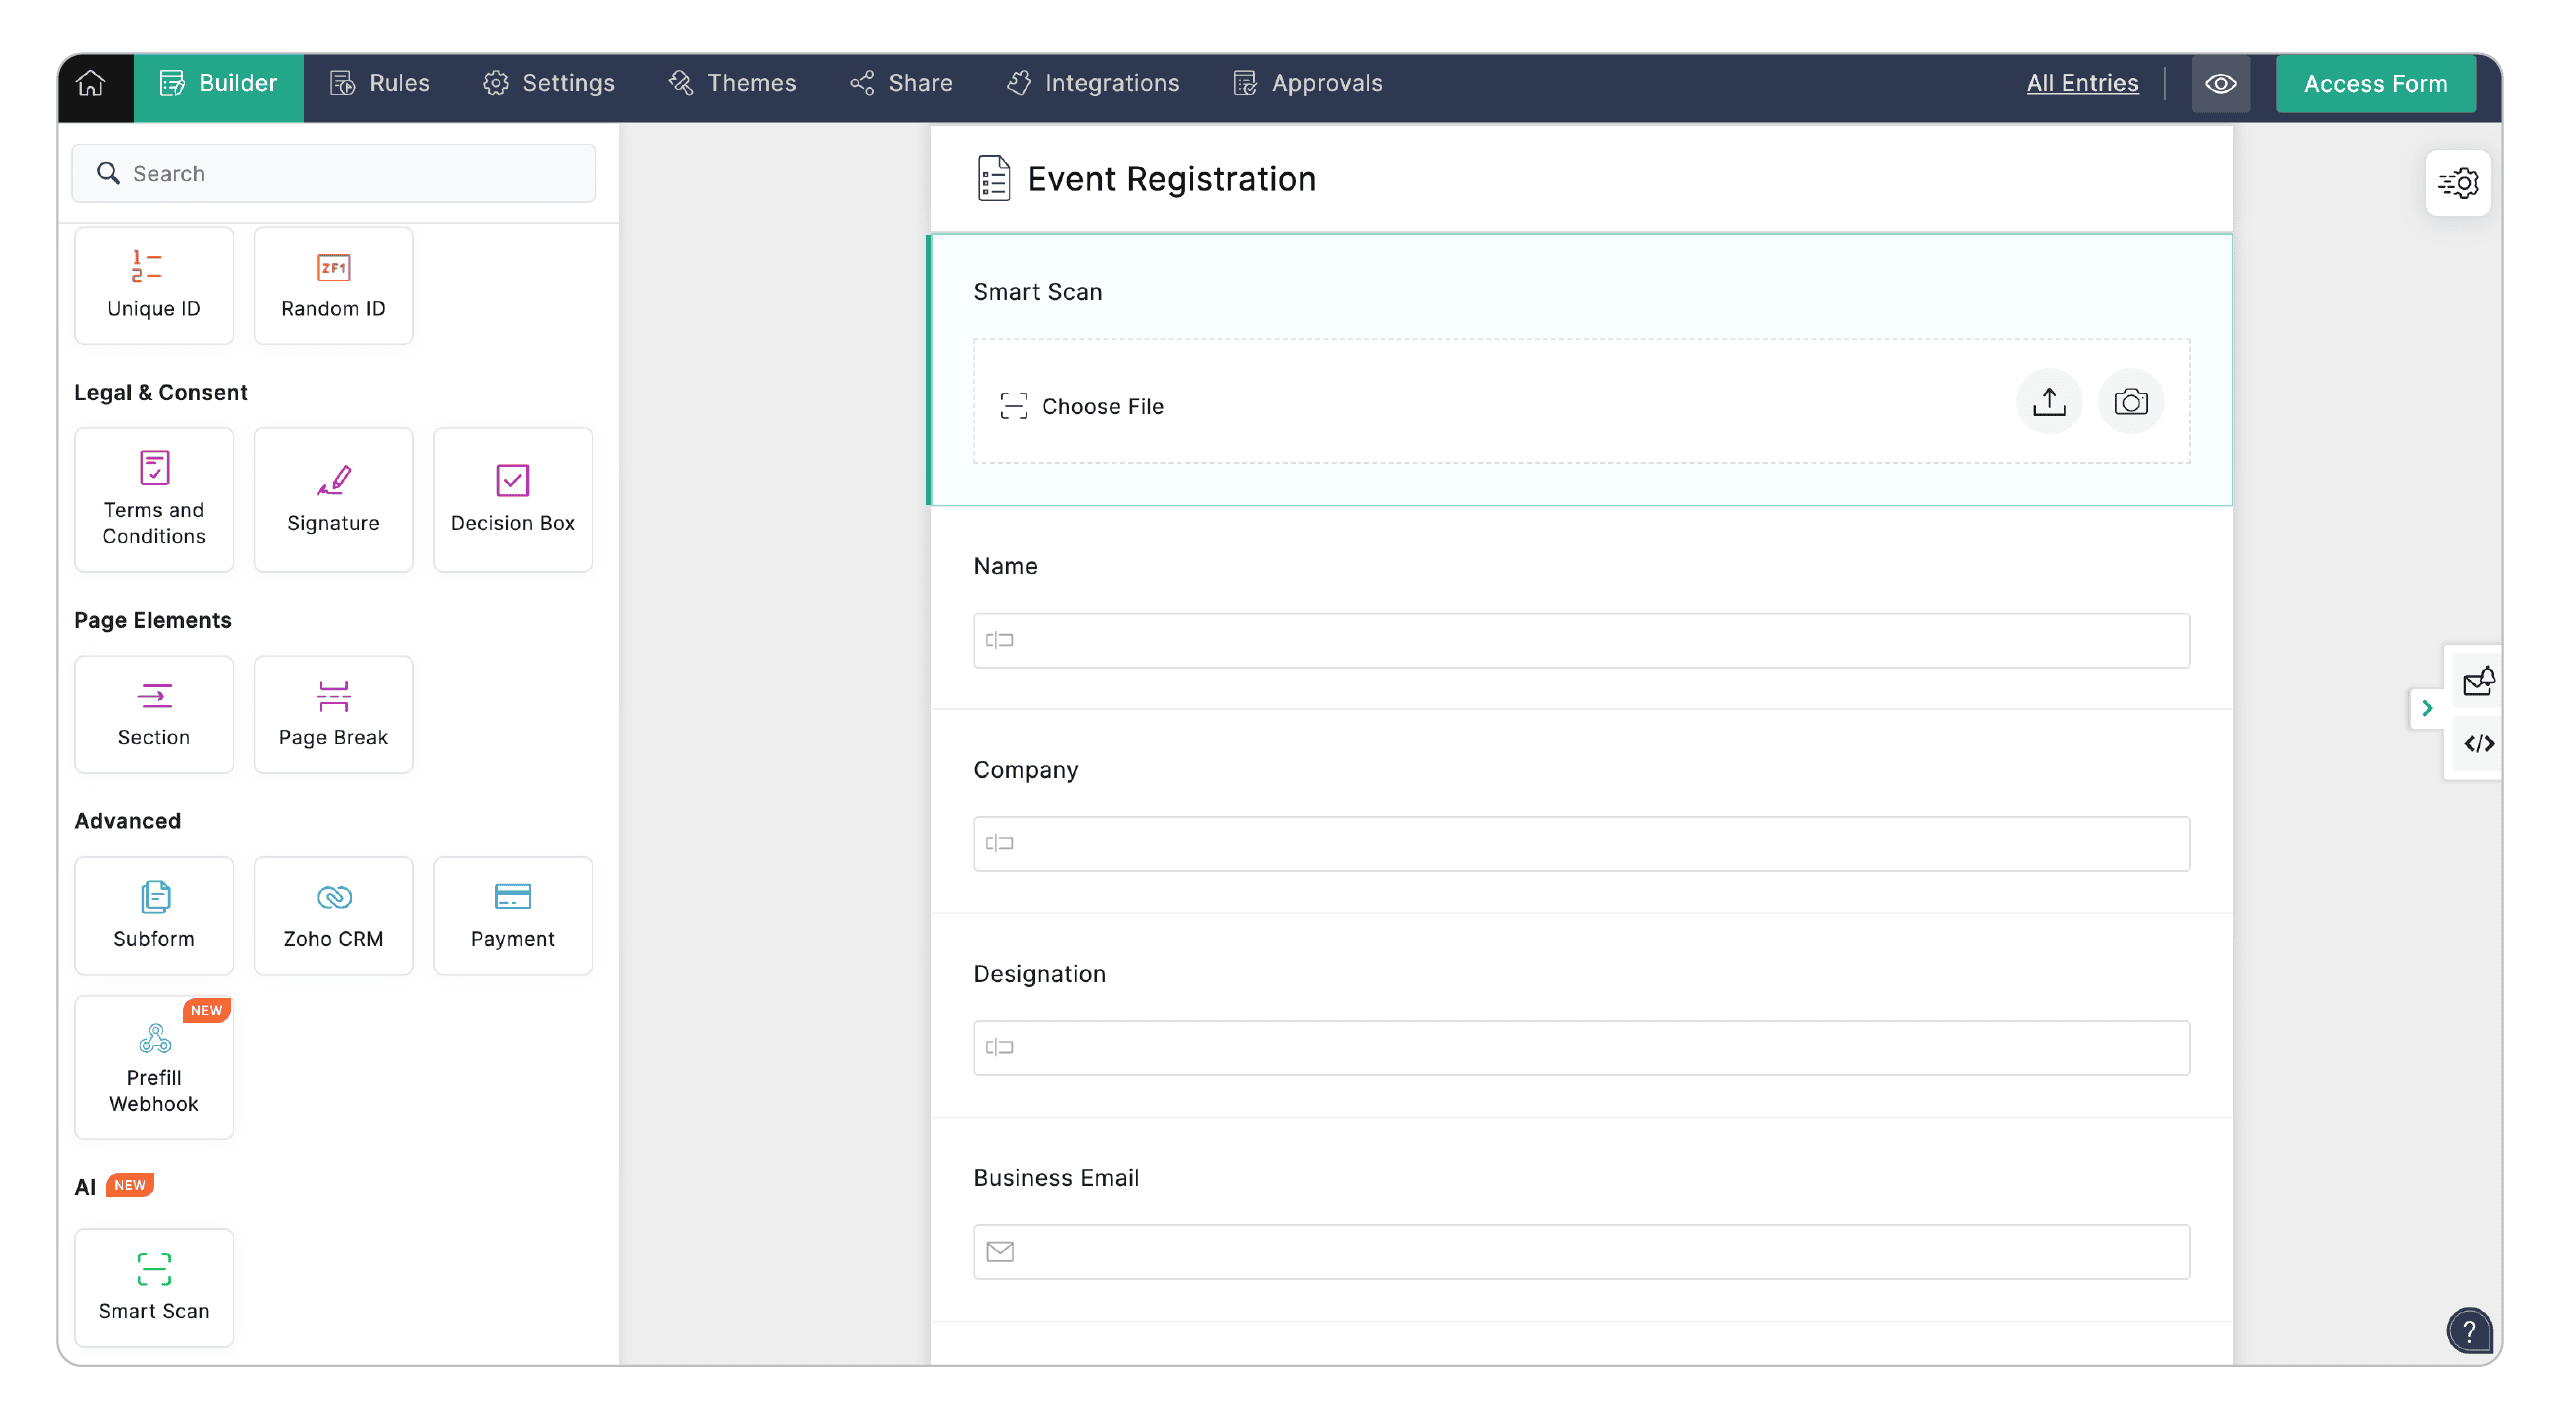The image size is (2560, 1408).
Task: Open the Rules tab
Action: (x=380, y=84)
